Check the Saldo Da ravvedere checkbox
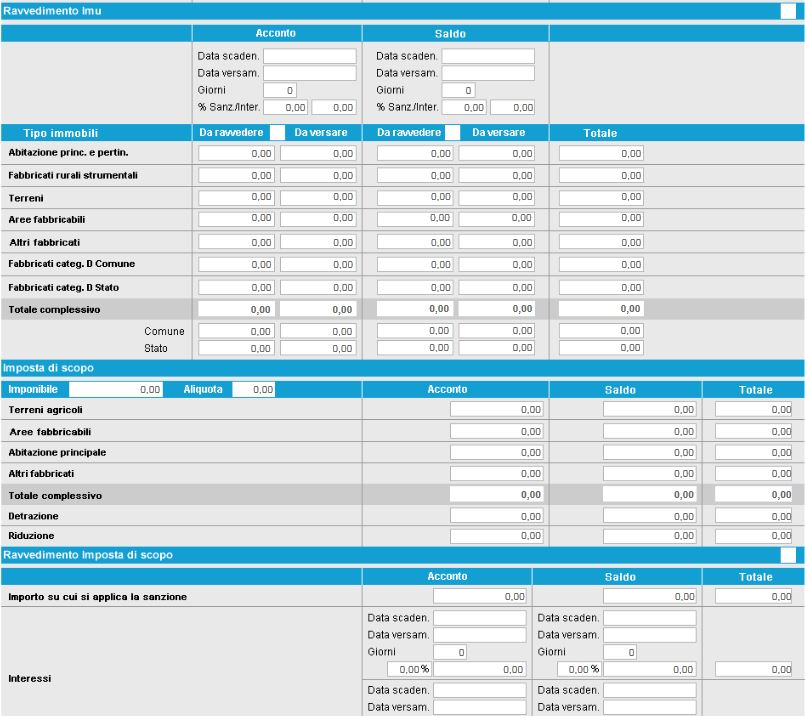Image resolution: width=805 pixels, height=716 pixels. (453, 132)
